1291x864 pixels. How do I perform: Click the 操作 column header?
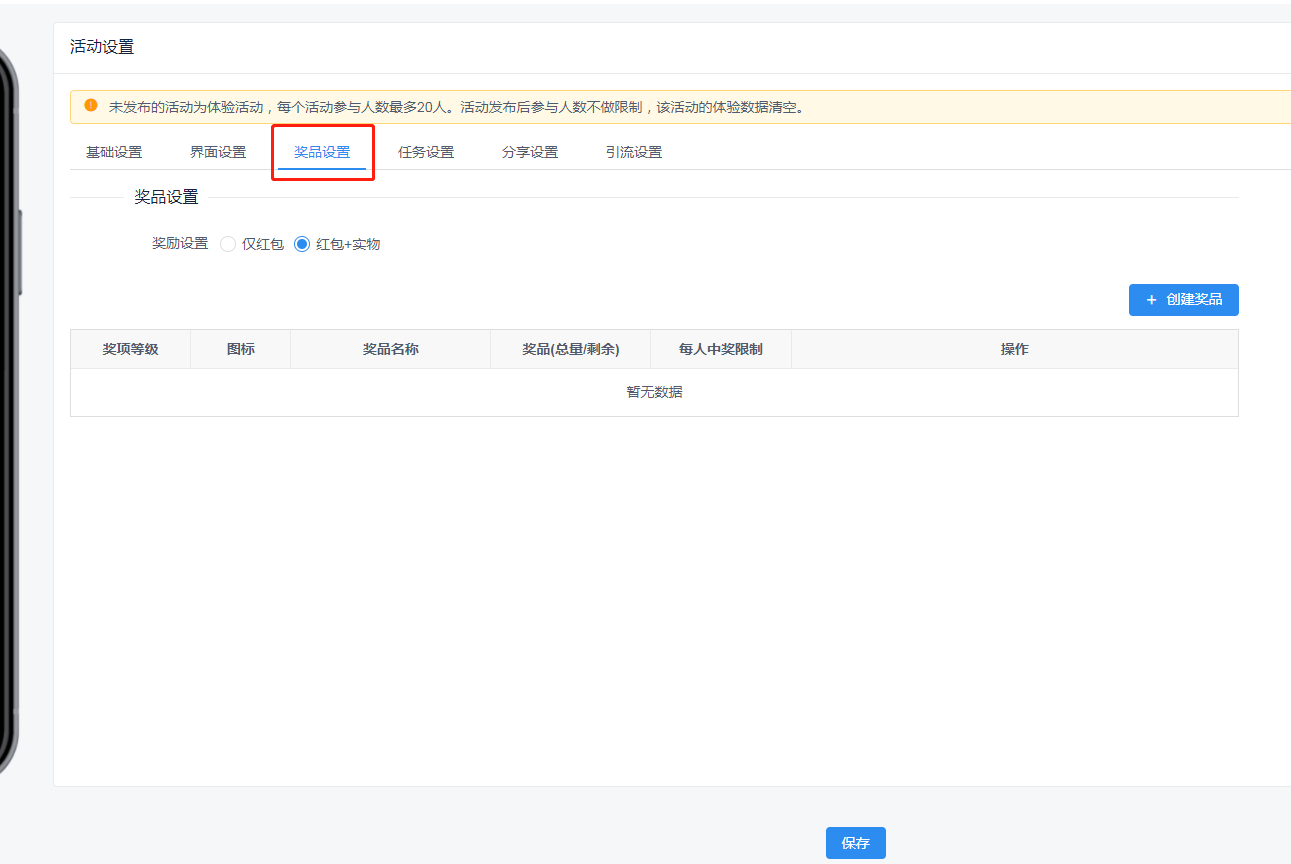point(1015,349)
